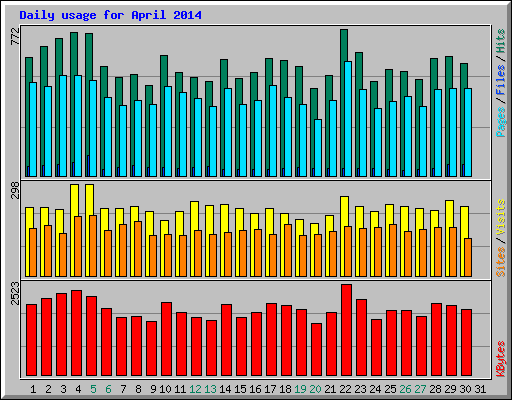Click green weekend day label 12
The image size is (512, 400).
195,389
